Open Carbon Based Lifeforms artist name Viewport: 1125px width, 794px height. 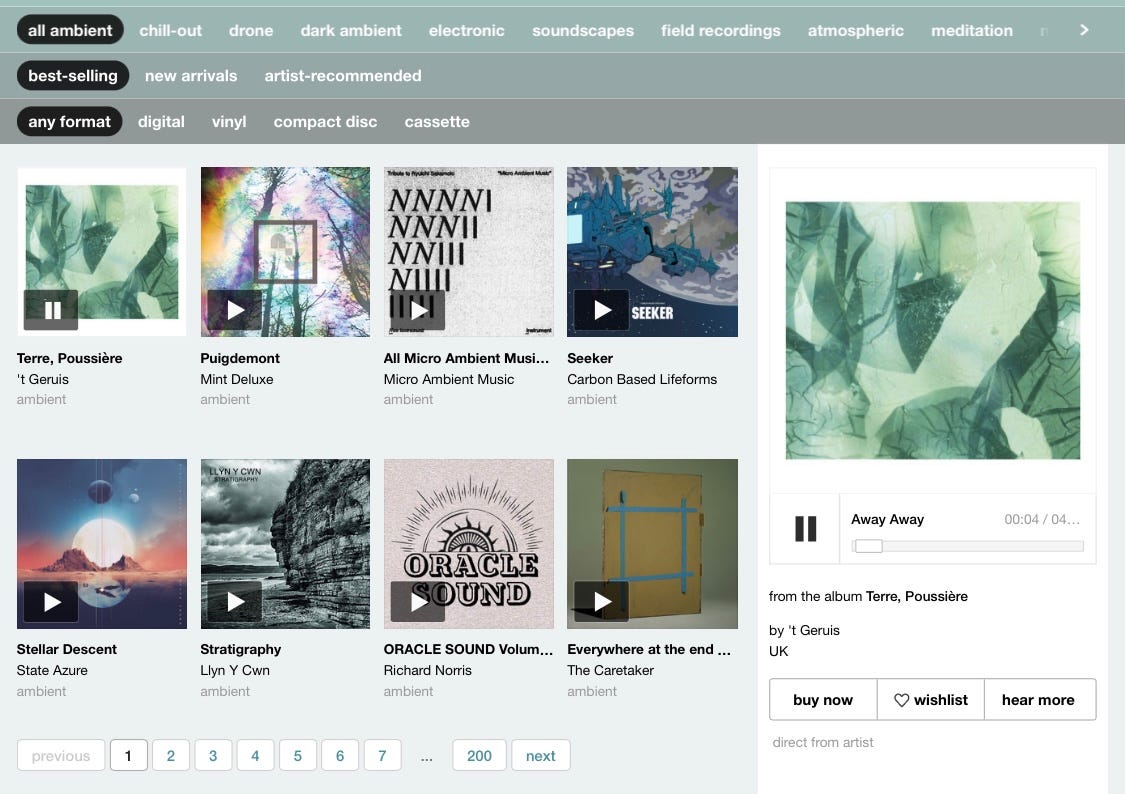click(x=642, y=379)
